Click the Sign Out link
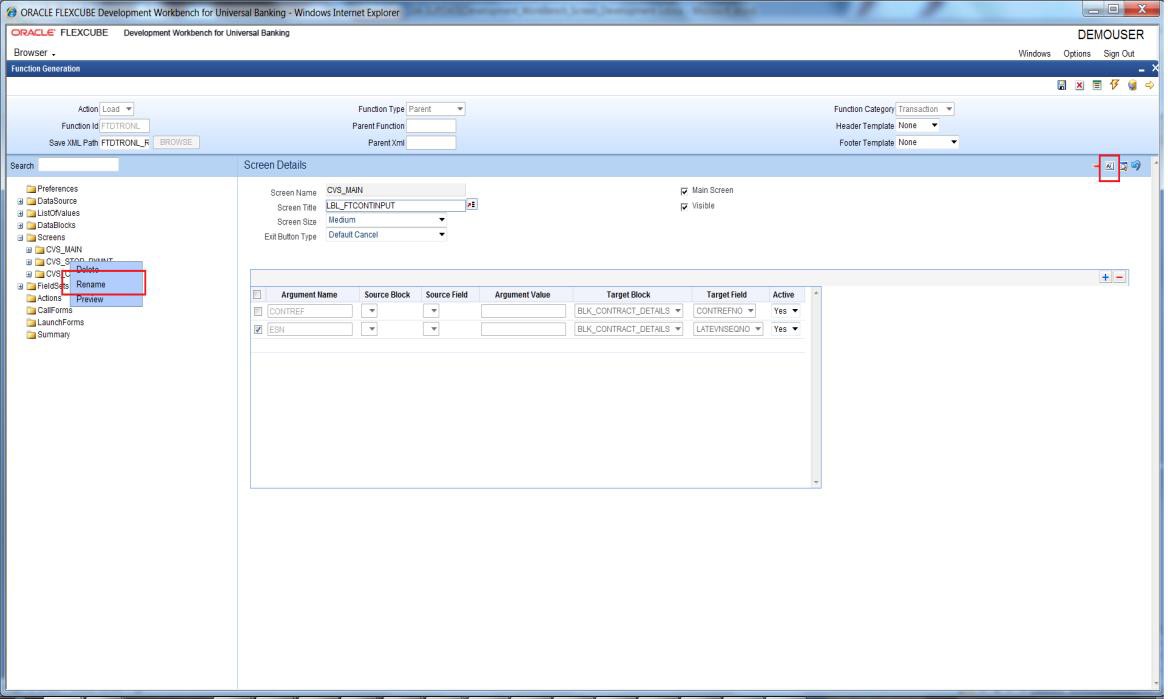Screen dimensions: 1168x699 [x=1119, y=54]
